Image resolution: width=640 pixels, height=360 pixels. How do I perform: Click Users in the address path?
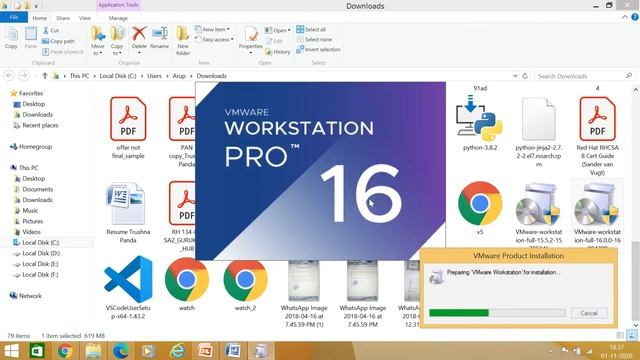point(154,76)
